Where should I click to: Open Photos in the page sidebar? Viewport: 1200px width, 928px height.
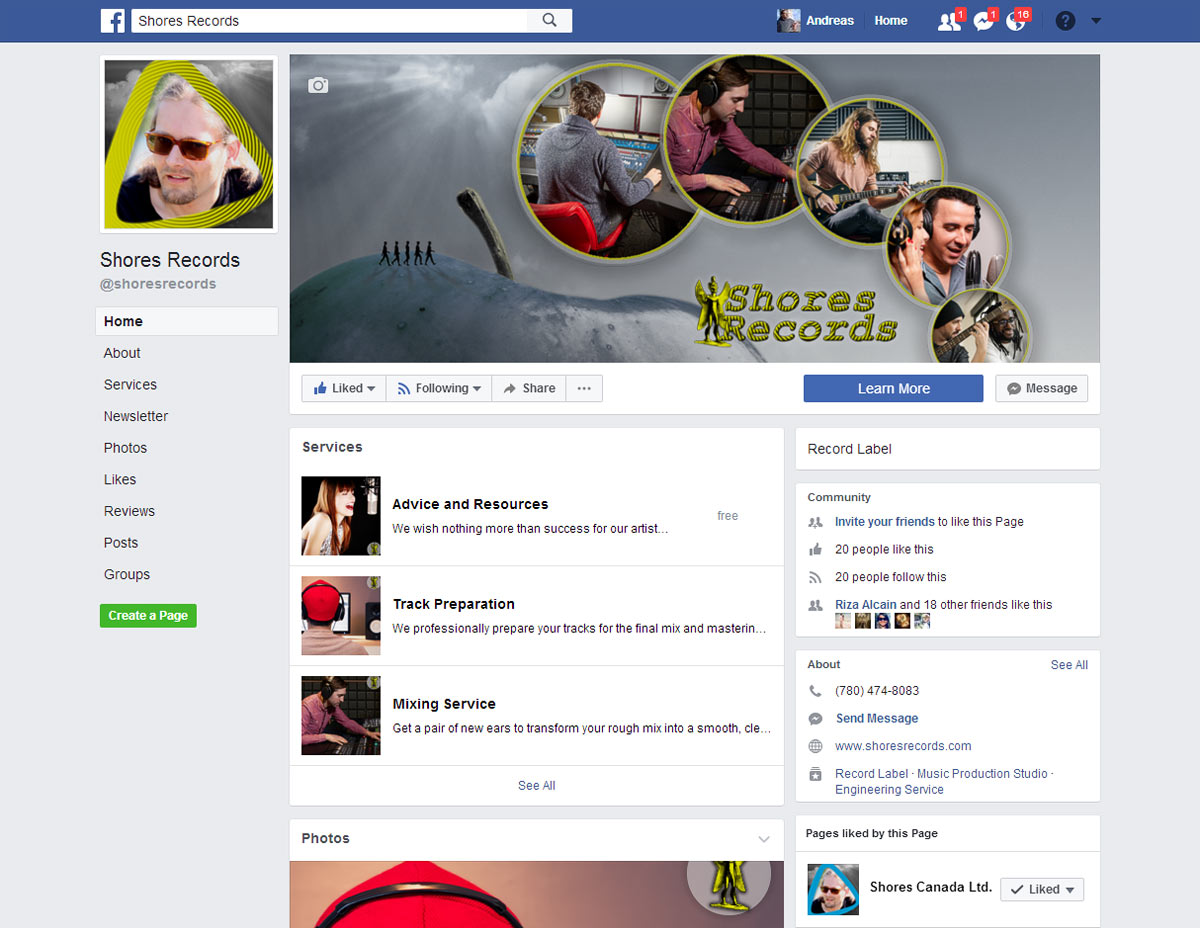[x=125, y=448]
